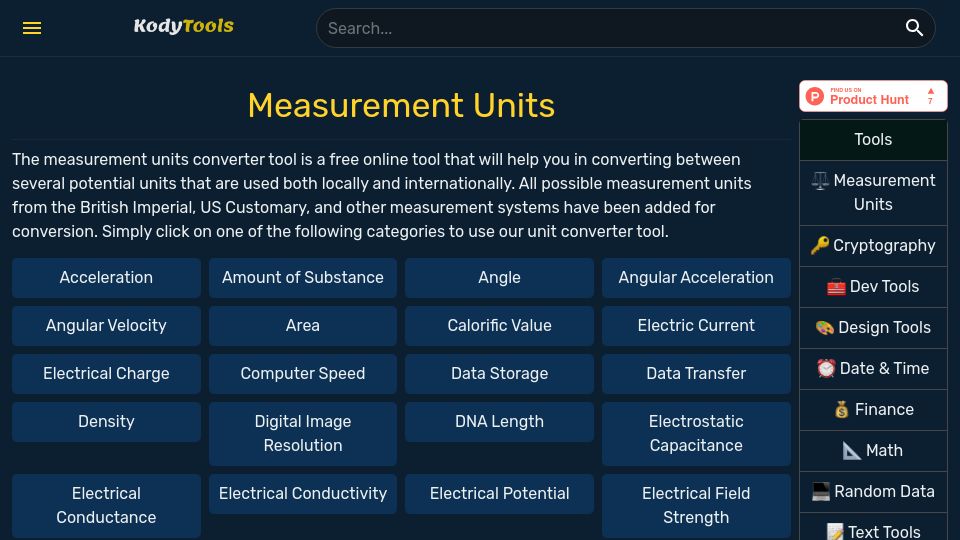The height and width of the screenshot is (540, 960).
Task: Open the Electrical Charge converter
Action: 107,373
